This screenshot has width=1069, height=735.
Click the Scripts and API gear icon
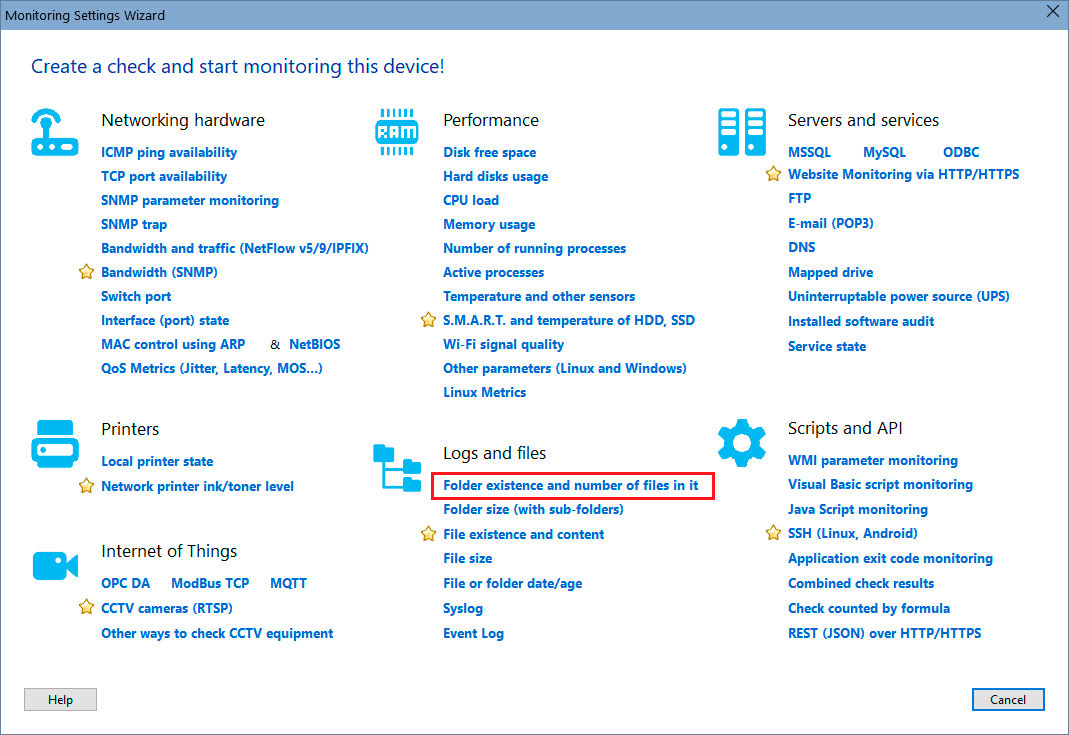742,441
